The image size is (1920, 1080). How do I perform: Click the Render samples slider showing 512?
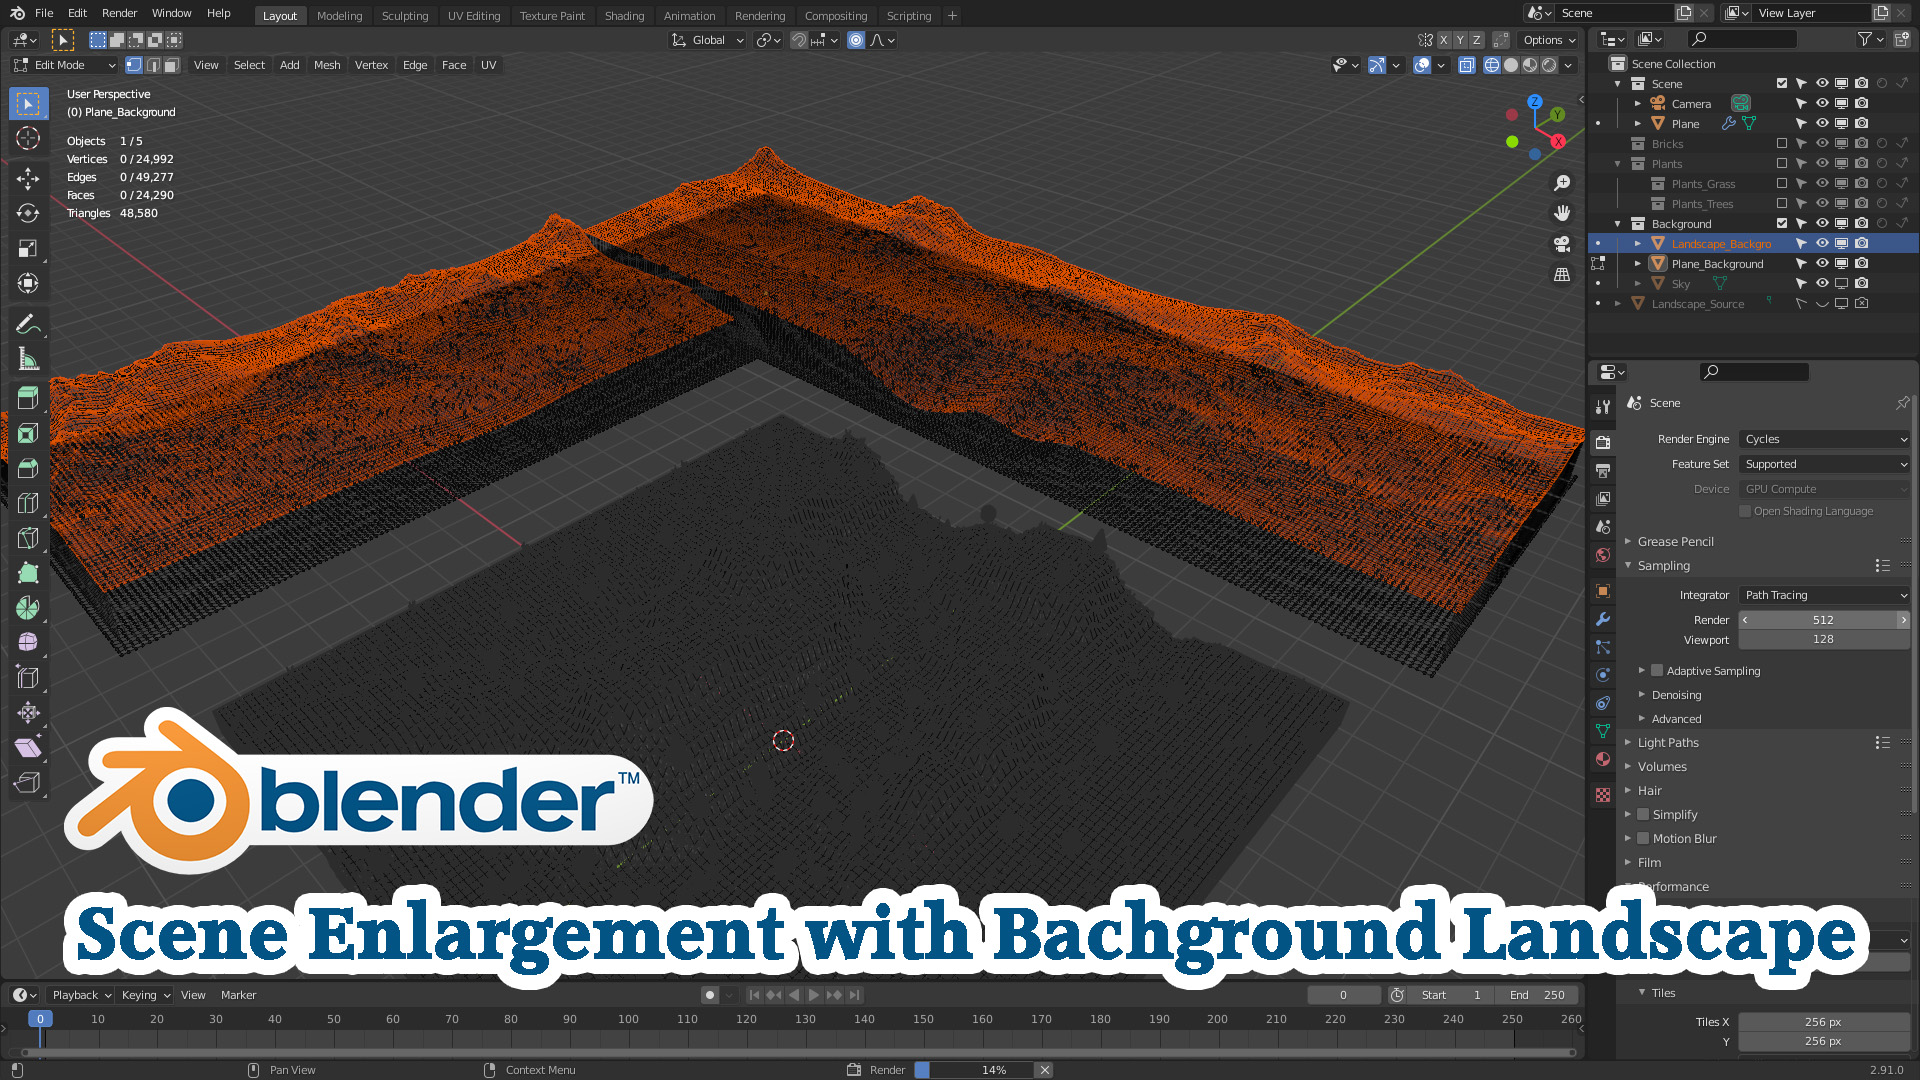pyautogui.click(x=1824, y=620)
